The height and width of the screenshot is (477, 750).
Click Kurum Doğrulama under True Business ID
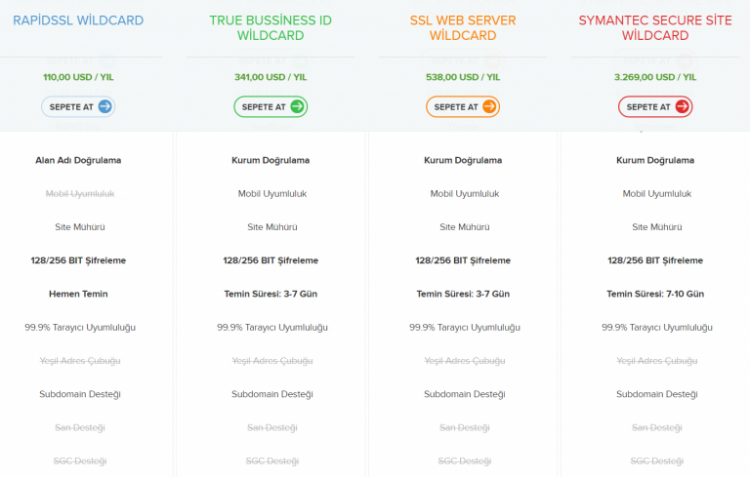tap(270, 160)
